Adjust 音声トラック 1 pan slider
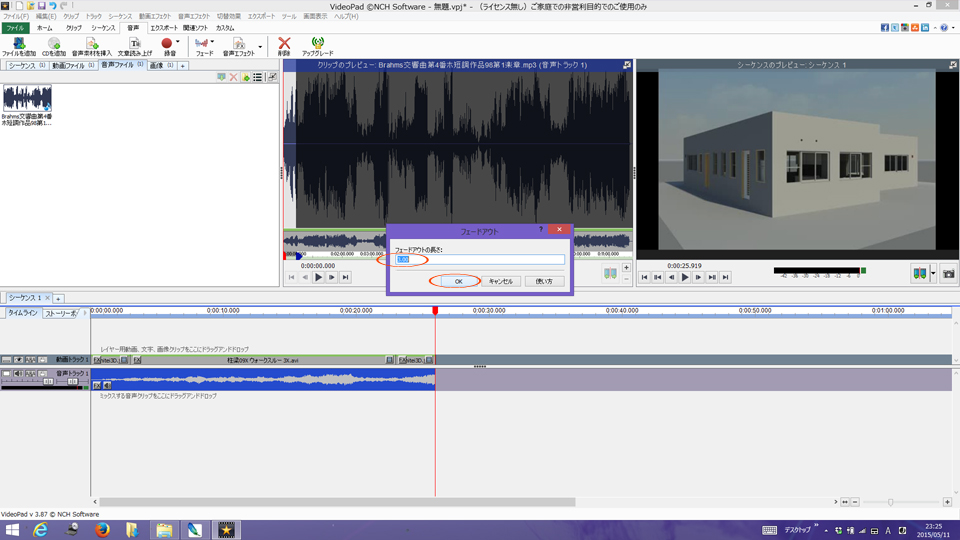 [72, 382]
